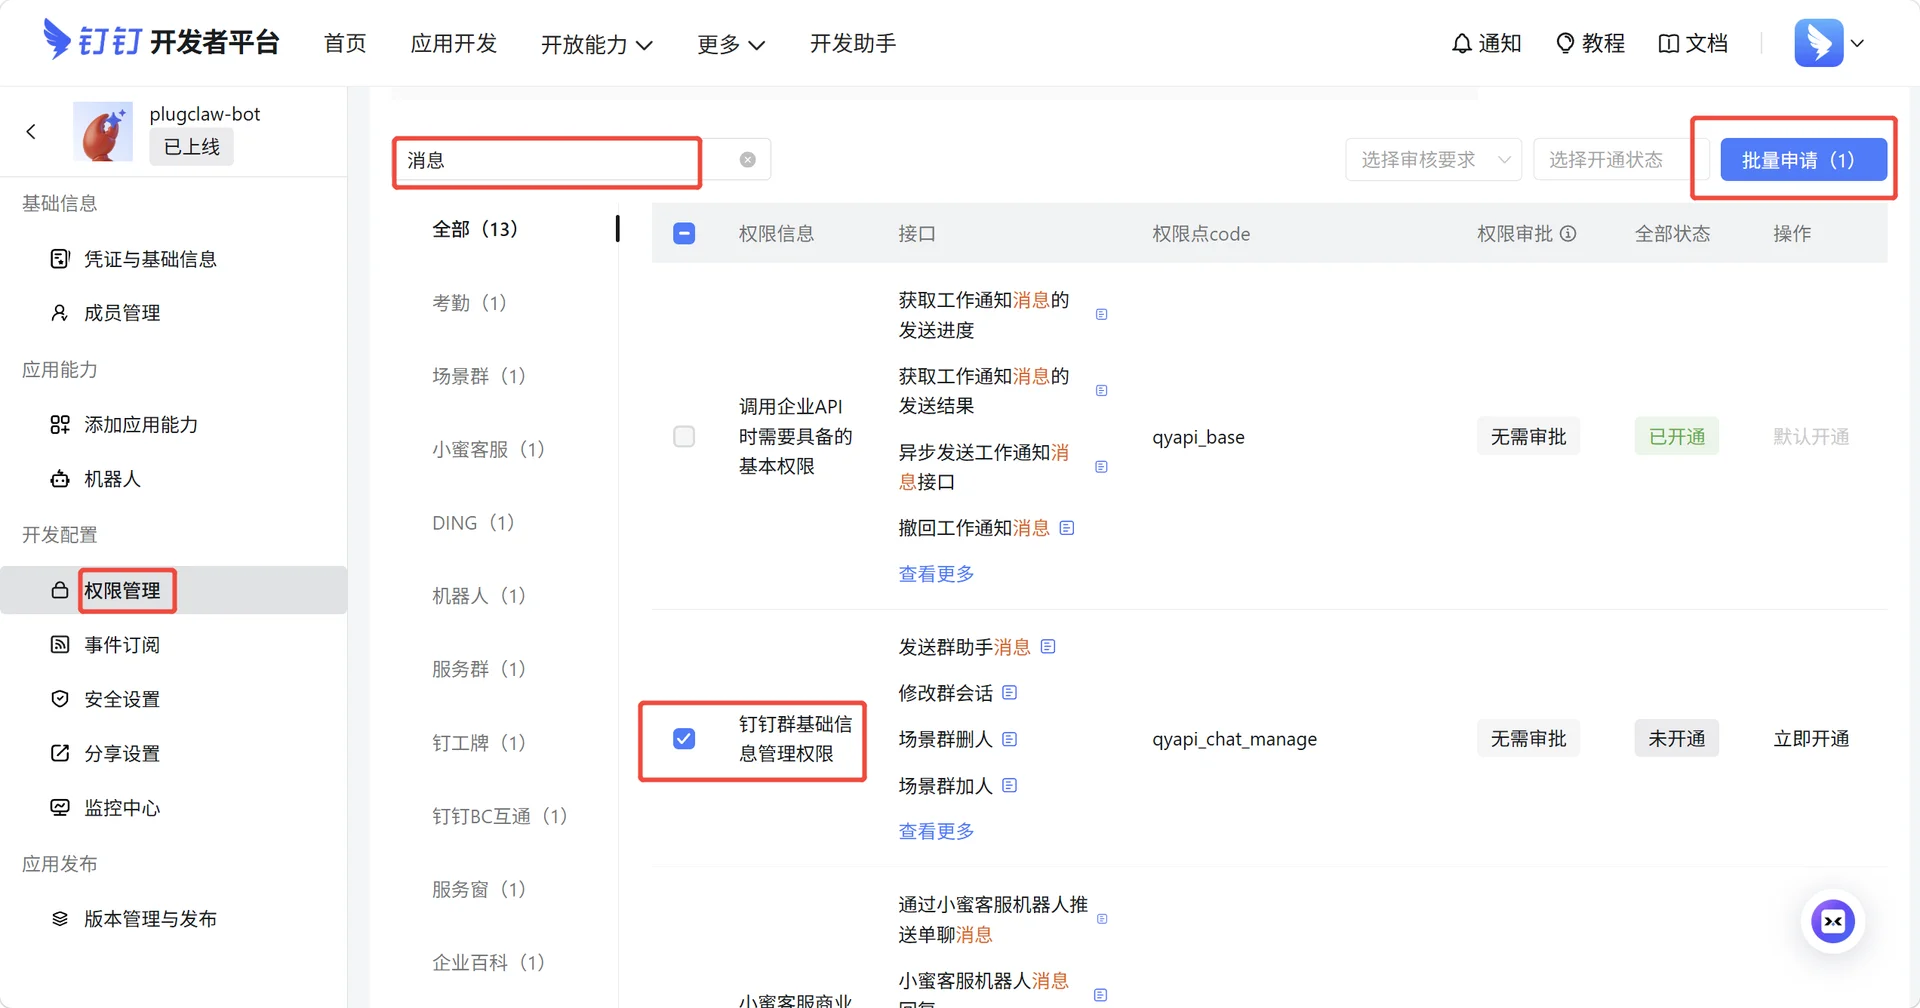Select the 全部 (13) category tab

[475, 229]
